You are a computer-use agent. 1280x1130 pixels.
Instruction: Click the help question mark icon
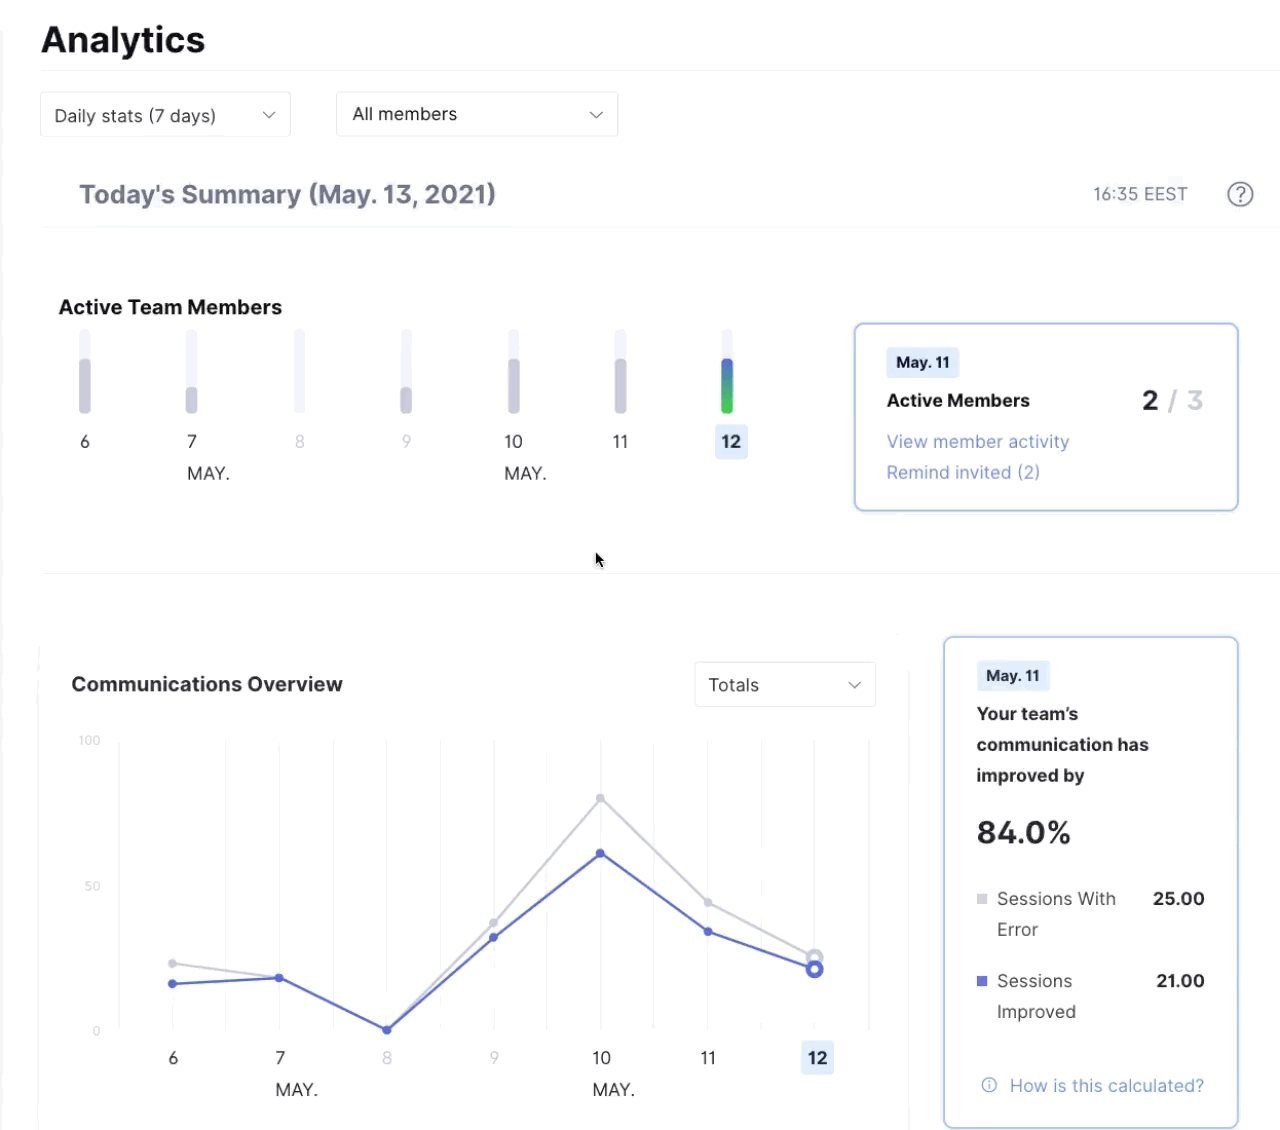1240,194
